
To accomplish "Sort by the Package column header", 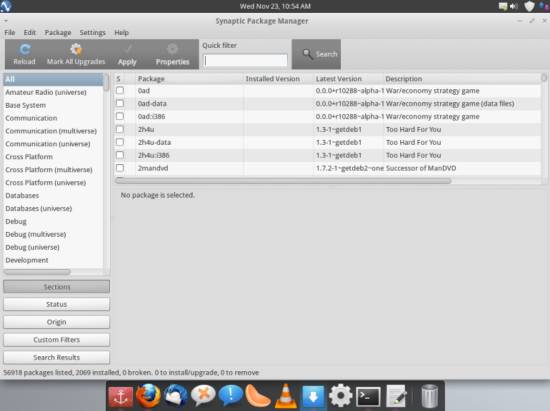I will 189,79.
